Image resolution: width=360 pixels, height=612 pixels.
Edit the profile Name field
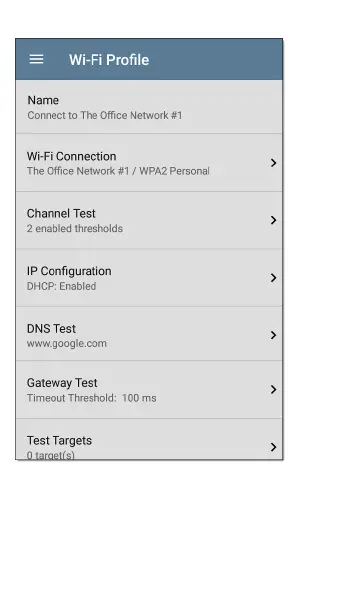pos(149,107)
